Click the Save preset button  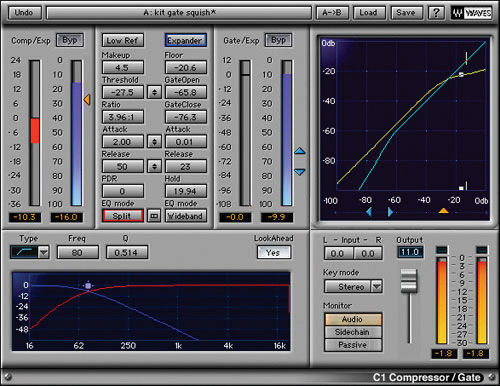pyautogui.click(x=406, y=13)
